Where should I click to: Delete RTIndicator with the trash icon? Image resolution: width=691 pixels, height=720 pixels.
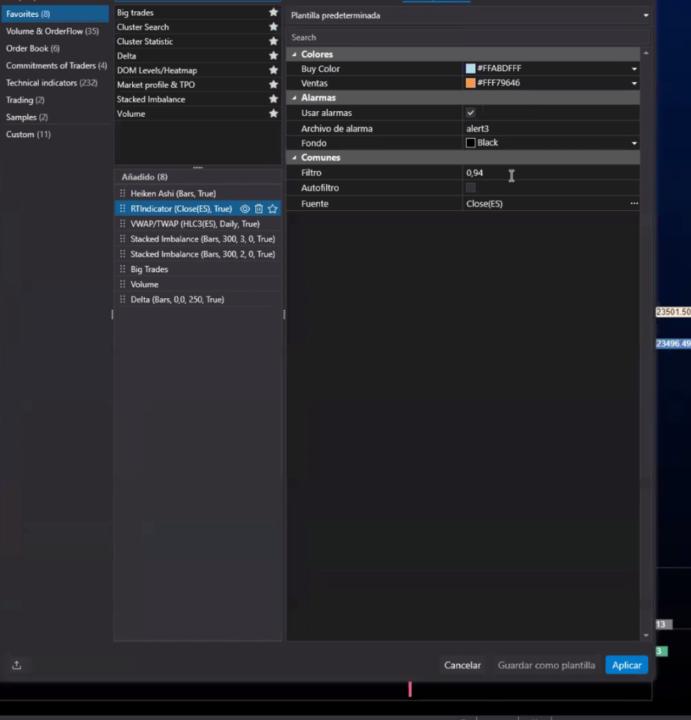tap(259, 209)
